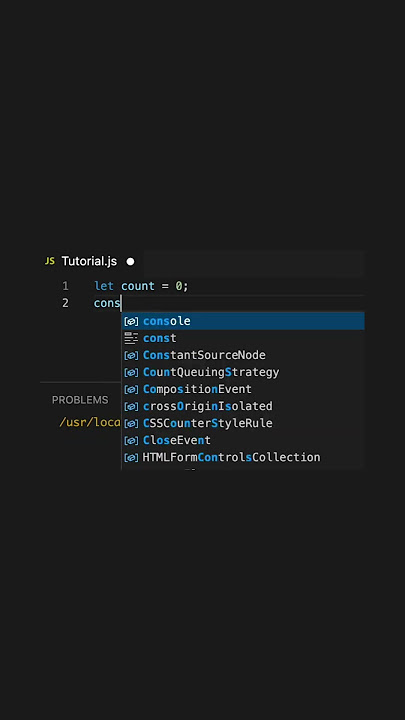405x720 pixels.
Task: Click the icon next to CloseEvent
Action: 131,440
